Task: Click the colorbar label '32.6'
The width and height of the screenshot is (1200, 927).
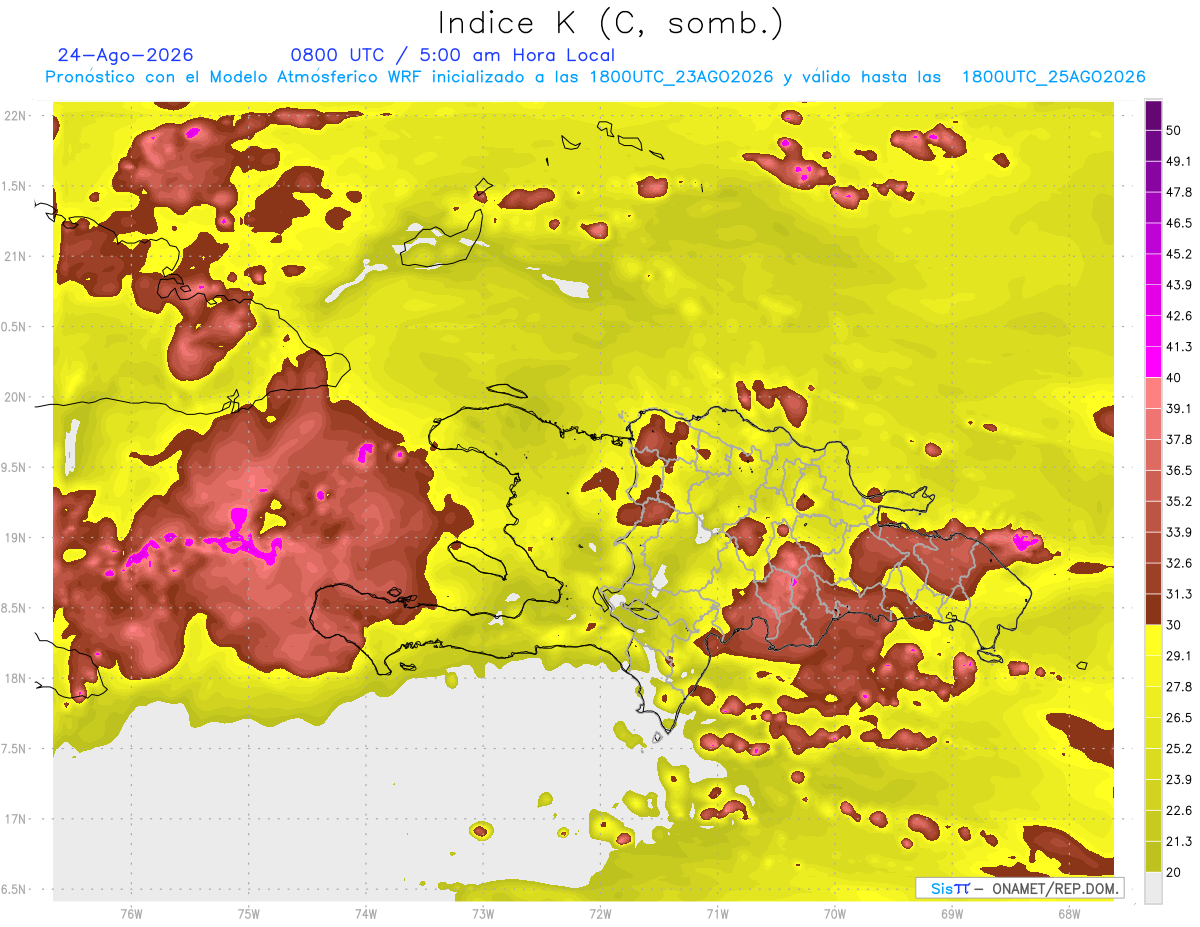Action: coord(1179,563)
